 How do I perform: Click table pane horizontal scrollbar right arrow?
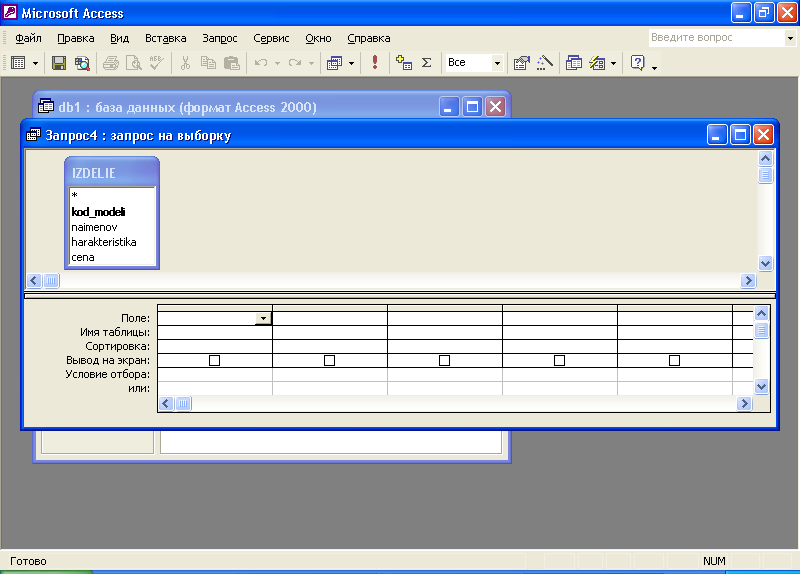click(x=748, y=281)
